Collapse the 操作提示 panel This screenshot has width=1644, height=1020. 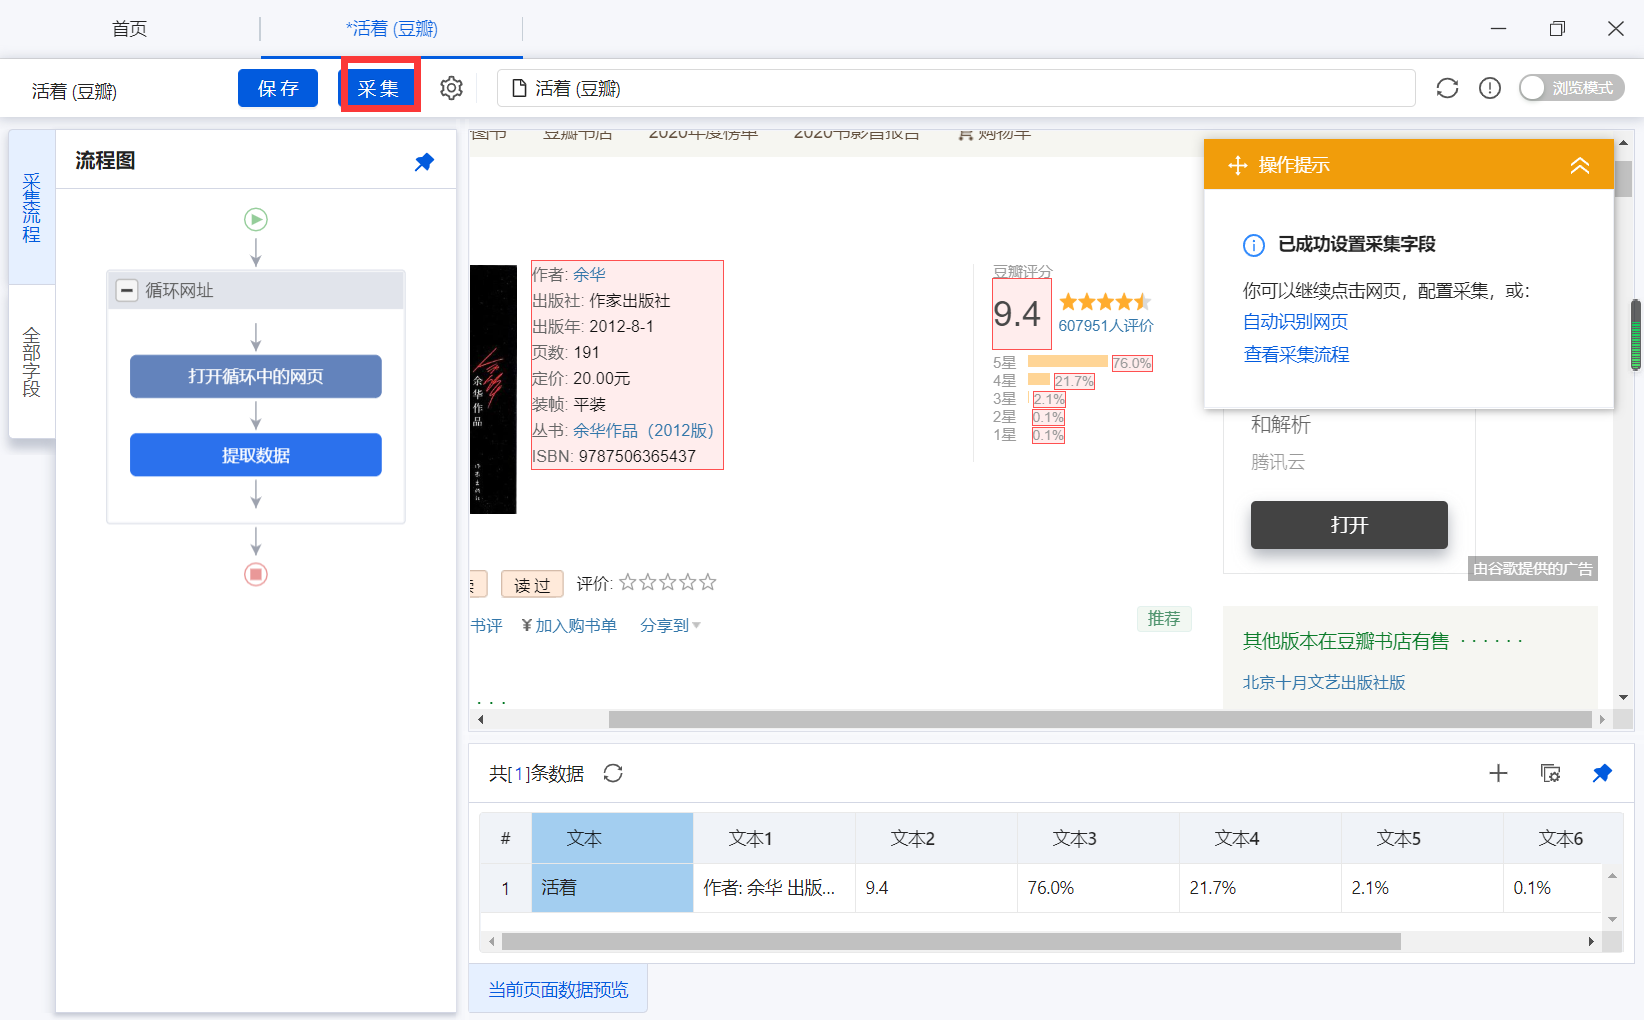point(1580,165)
